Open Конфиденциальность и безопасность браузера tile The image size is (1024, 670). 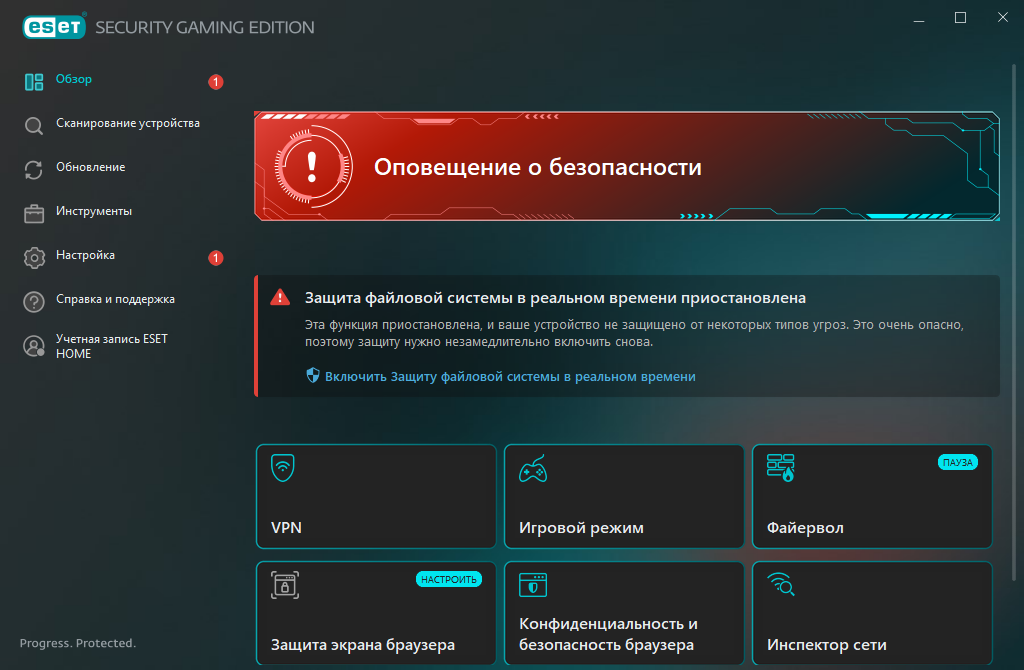pos(624,613)
